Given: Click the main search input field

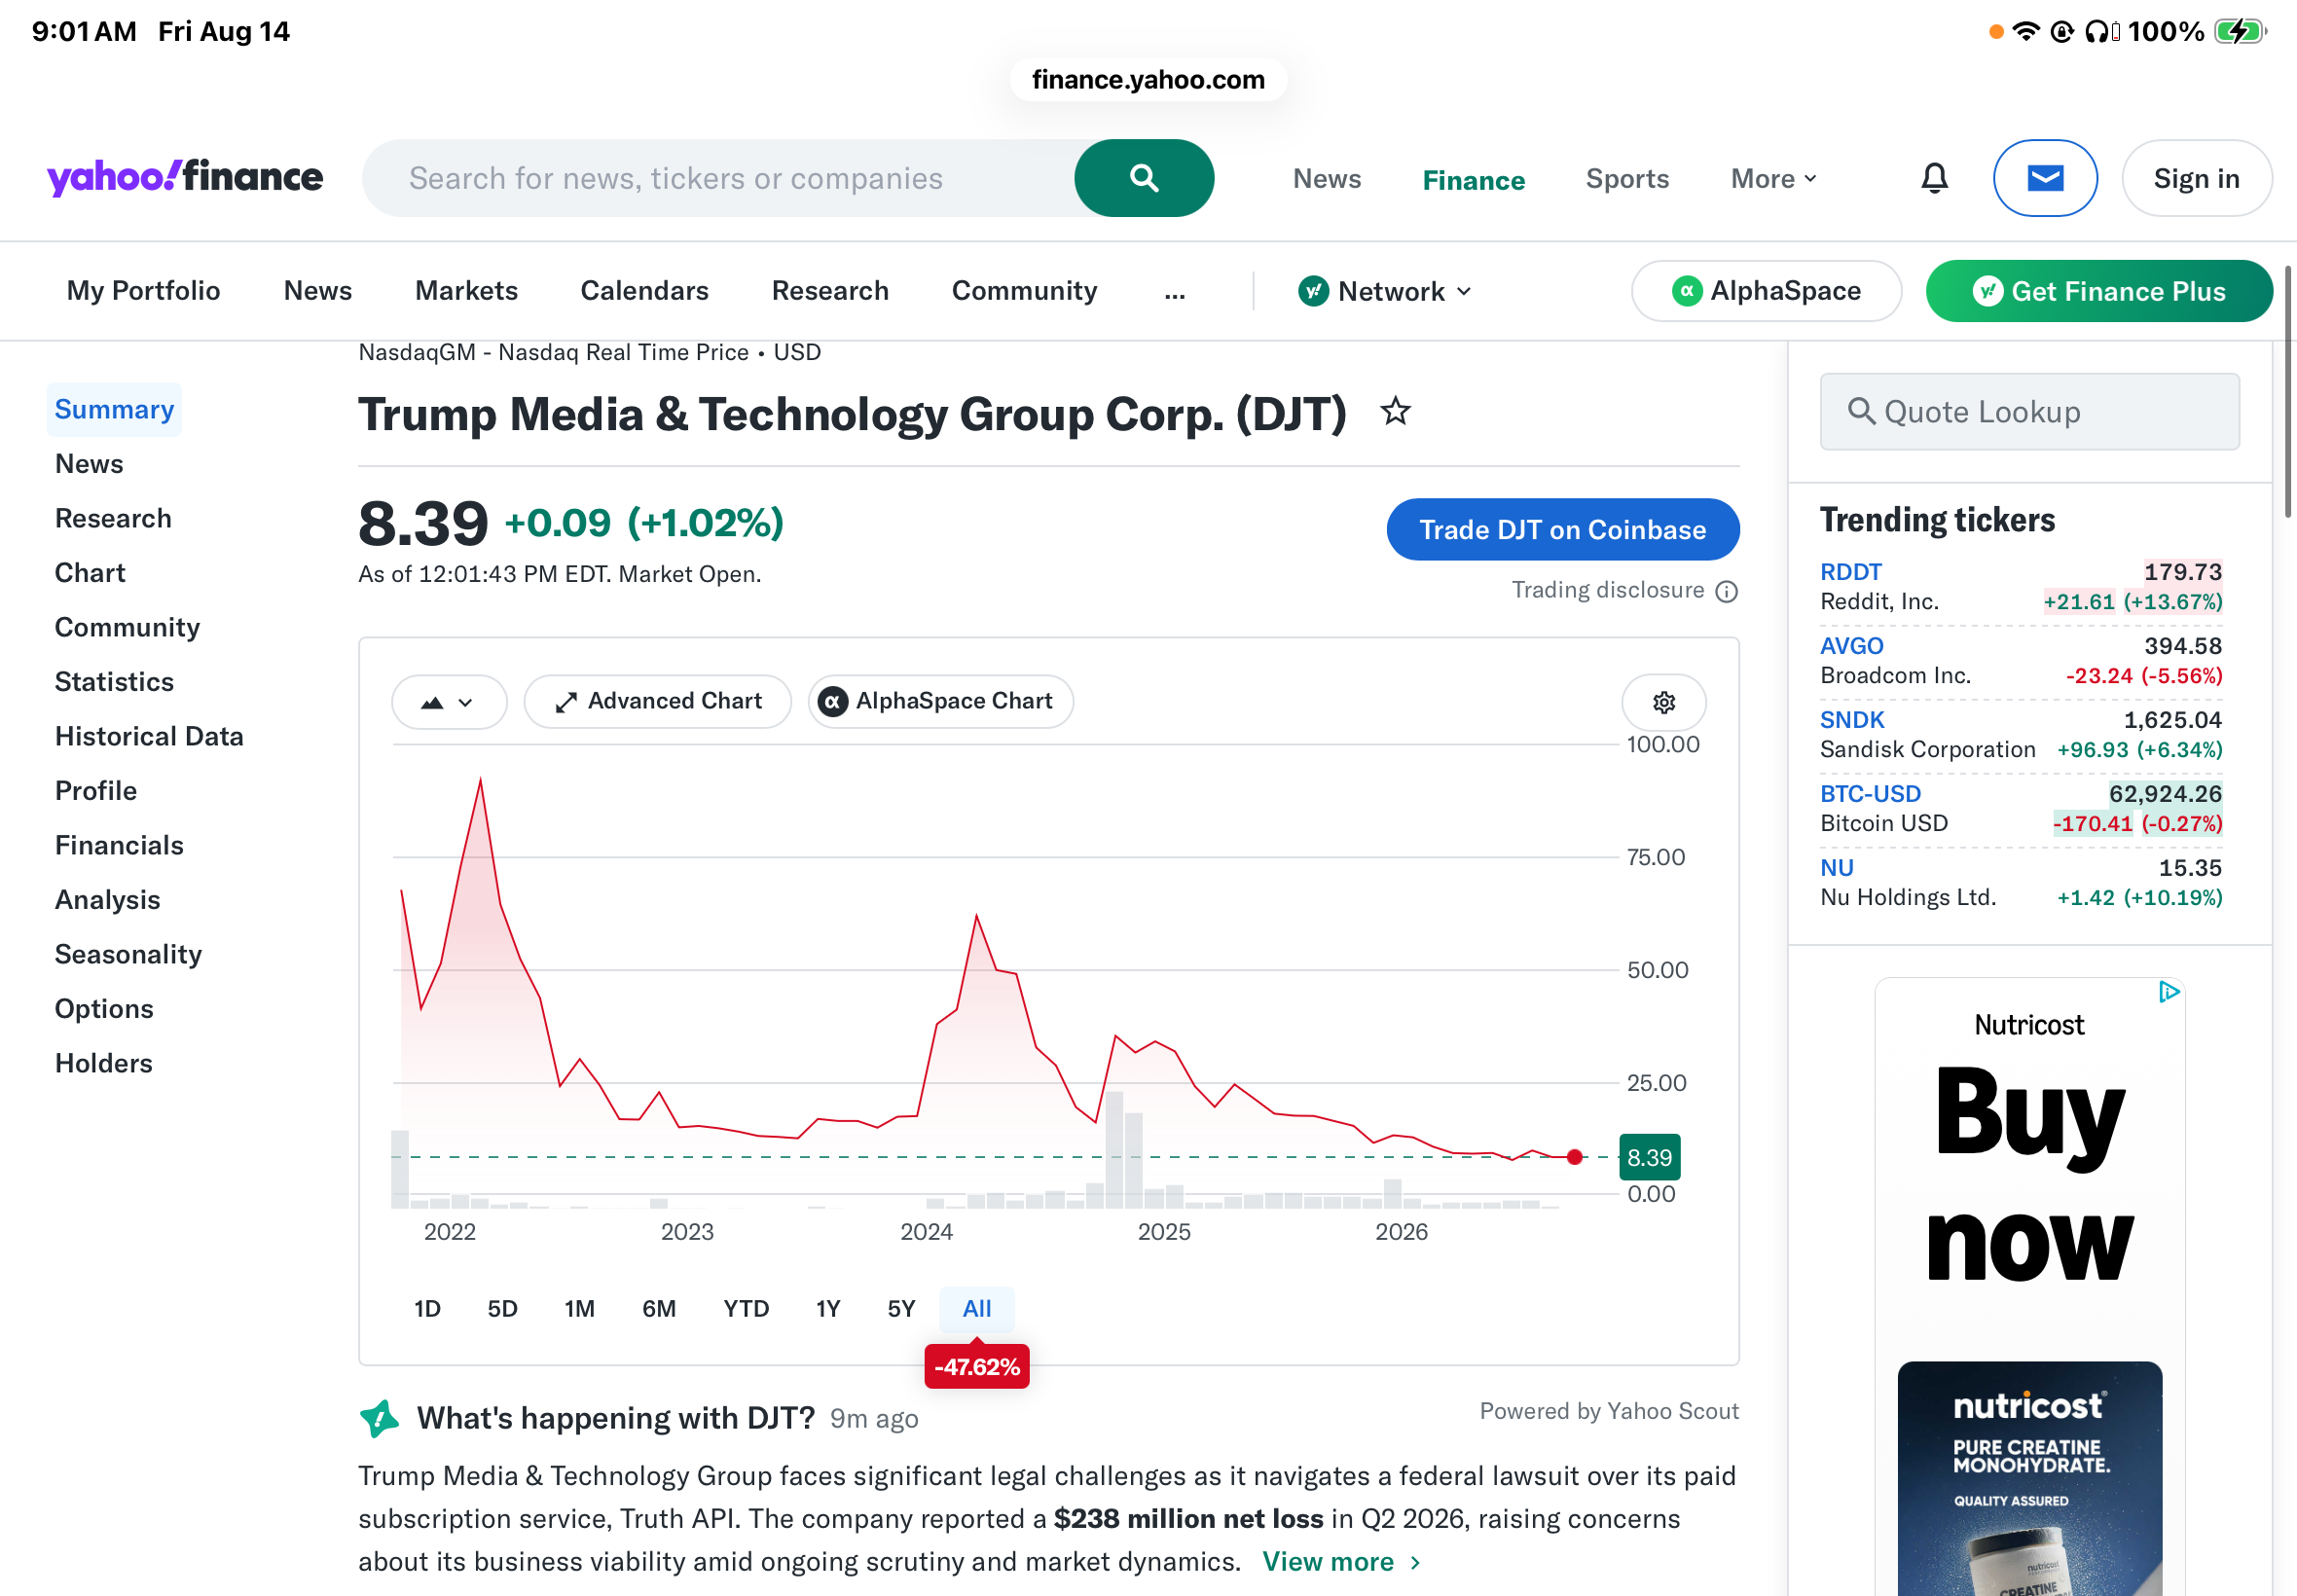Looking at the screenshot, I should coord(720,178).
